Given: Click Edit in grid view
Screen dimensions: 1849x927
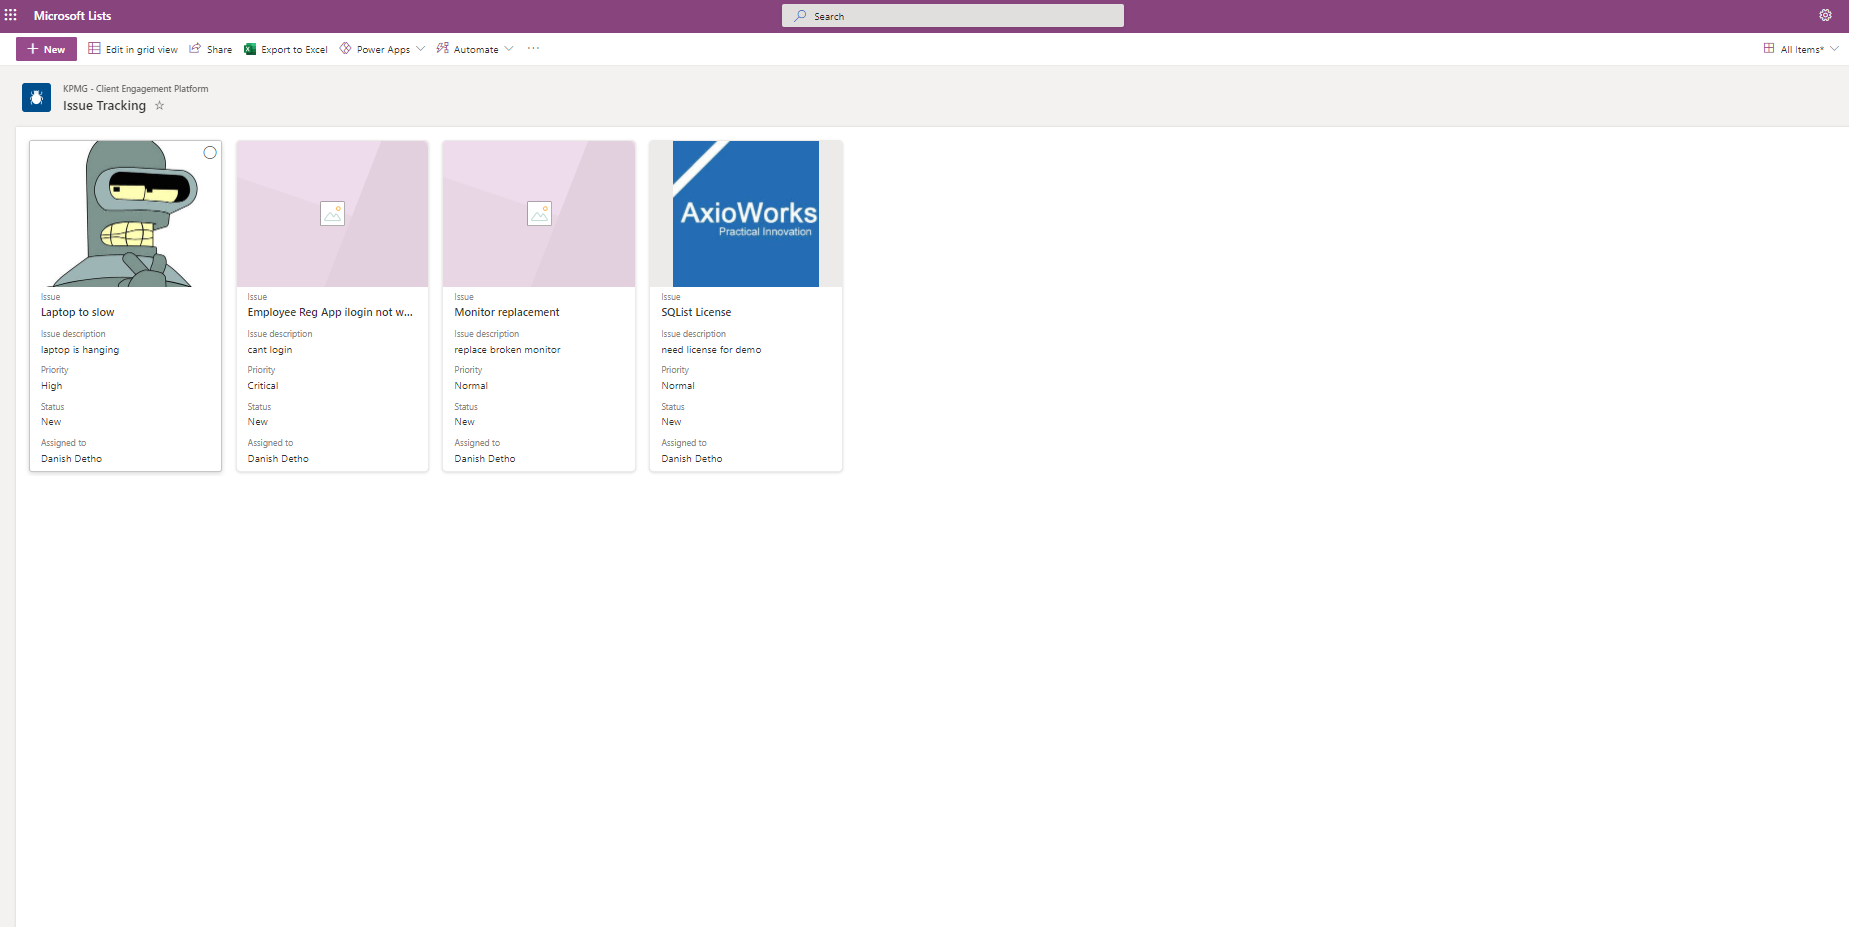Looking at the screenshot, I should click(133, 49).
